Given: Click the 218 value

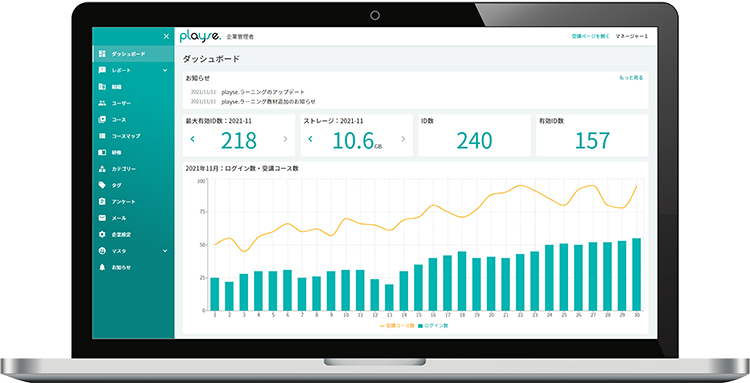Looking at the screenshot, I should tap(239, 141).
